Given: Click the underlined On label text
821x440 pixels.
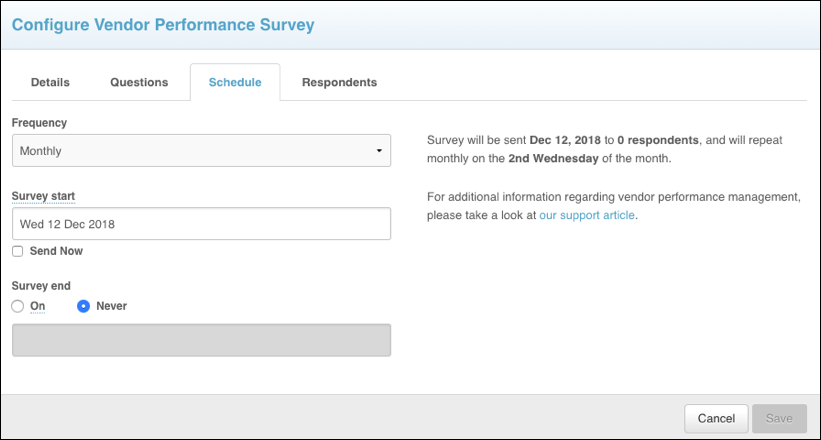Looking at the screenshot, I should click(38, 306).
